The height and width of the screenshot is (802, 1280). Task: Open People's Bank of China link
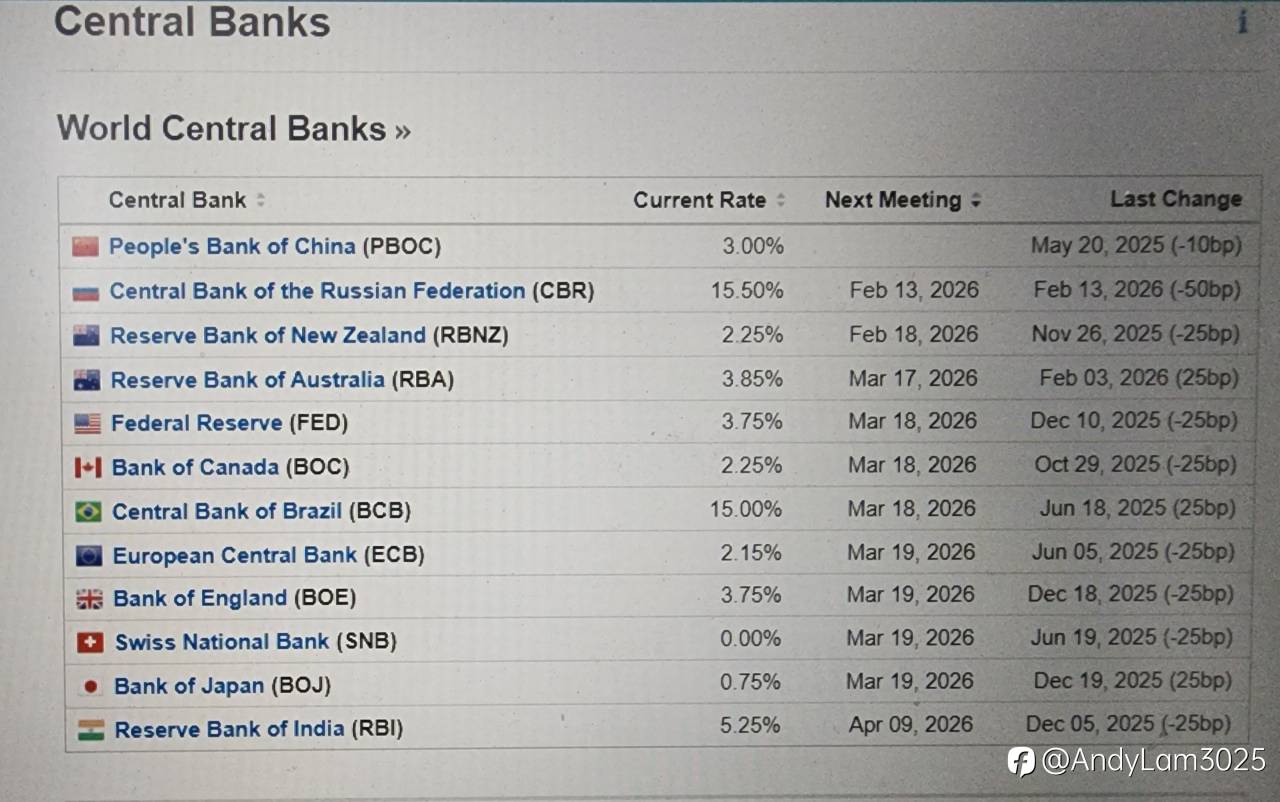[232, 246]
